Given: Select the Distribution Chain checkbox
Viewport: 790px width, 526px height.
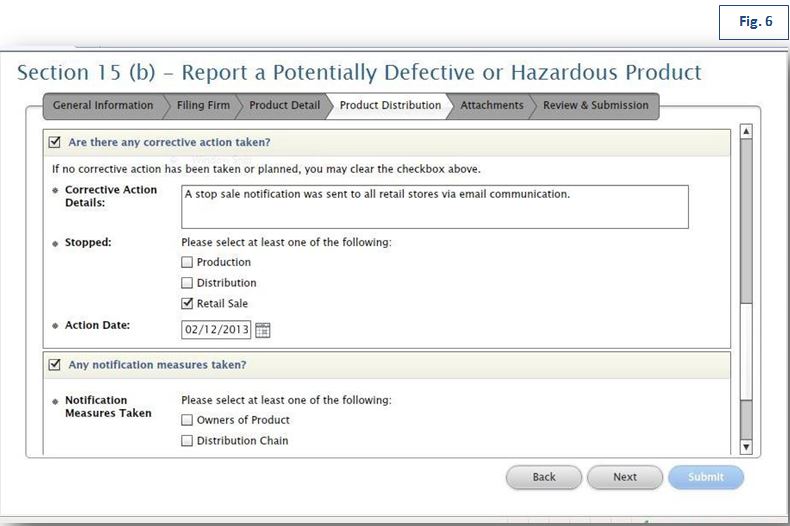Looking at the screenshot, I should (x=187, y=441).
